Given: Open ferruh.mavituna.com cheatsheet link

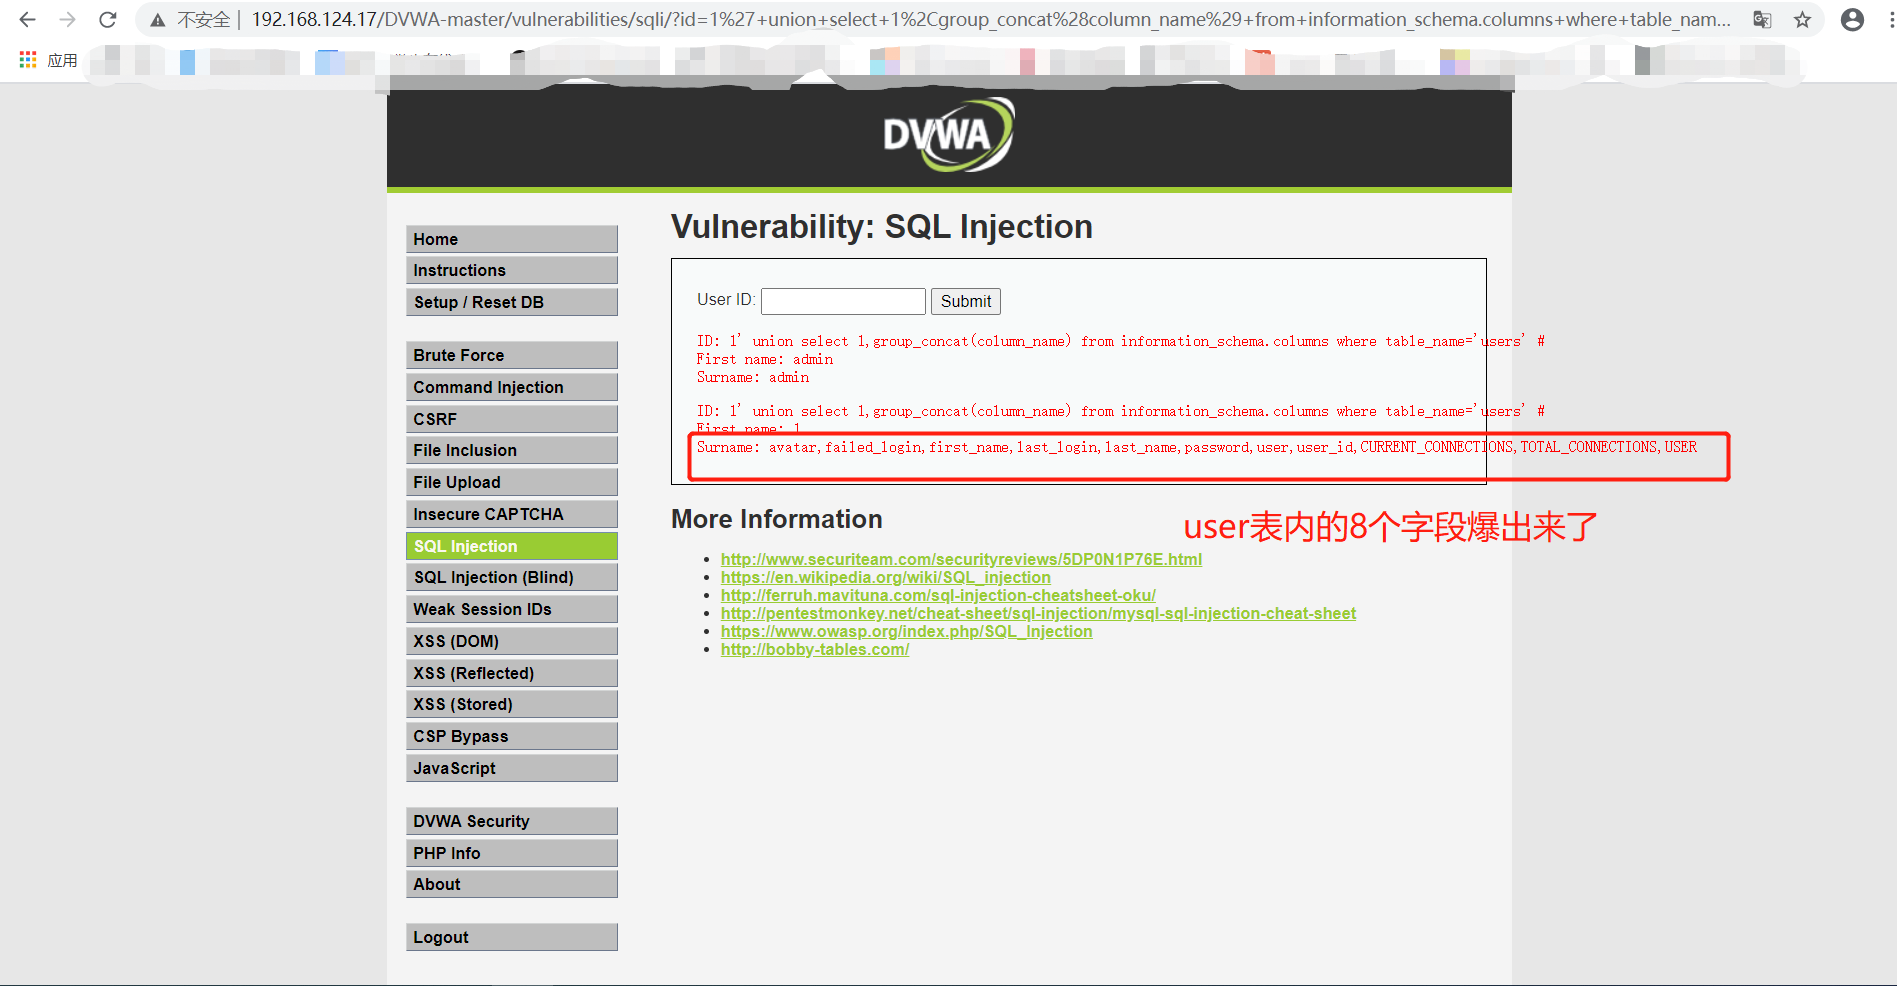Looking at the screenshot, I should (938, 595).
